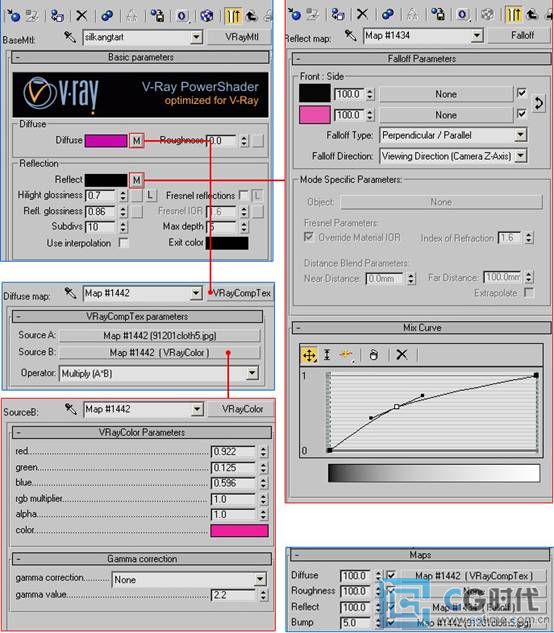The height and width of the screenshot is (633, 554).
Task: Click Assign Material to Selection icon, VRayMtl panel
Action: click(57, 16)
